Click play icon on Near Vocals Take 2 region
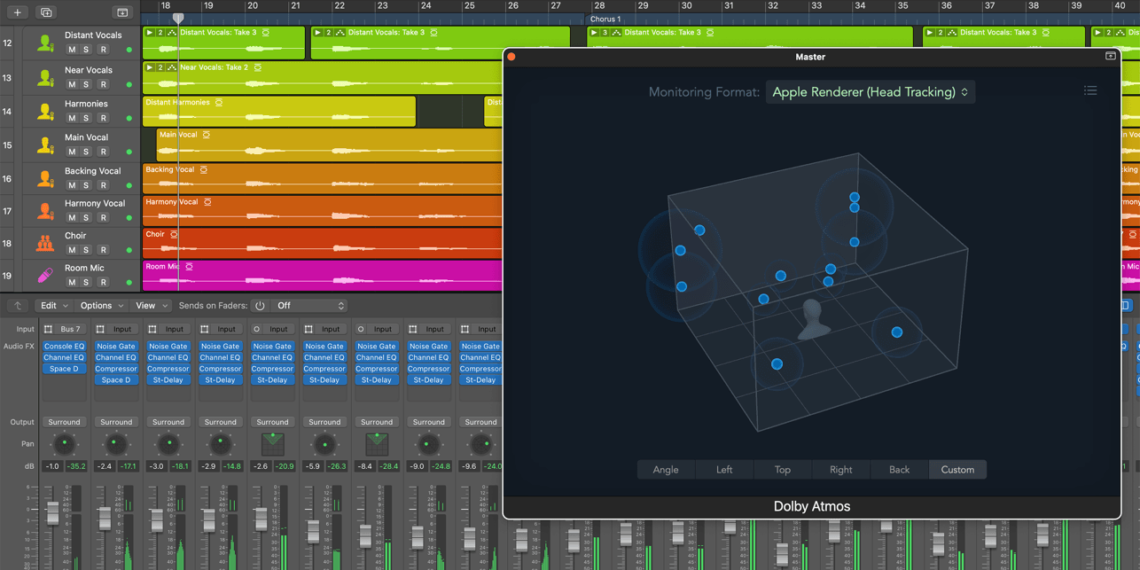Screen dimensions: 1140x570 (x=150, y=67)
